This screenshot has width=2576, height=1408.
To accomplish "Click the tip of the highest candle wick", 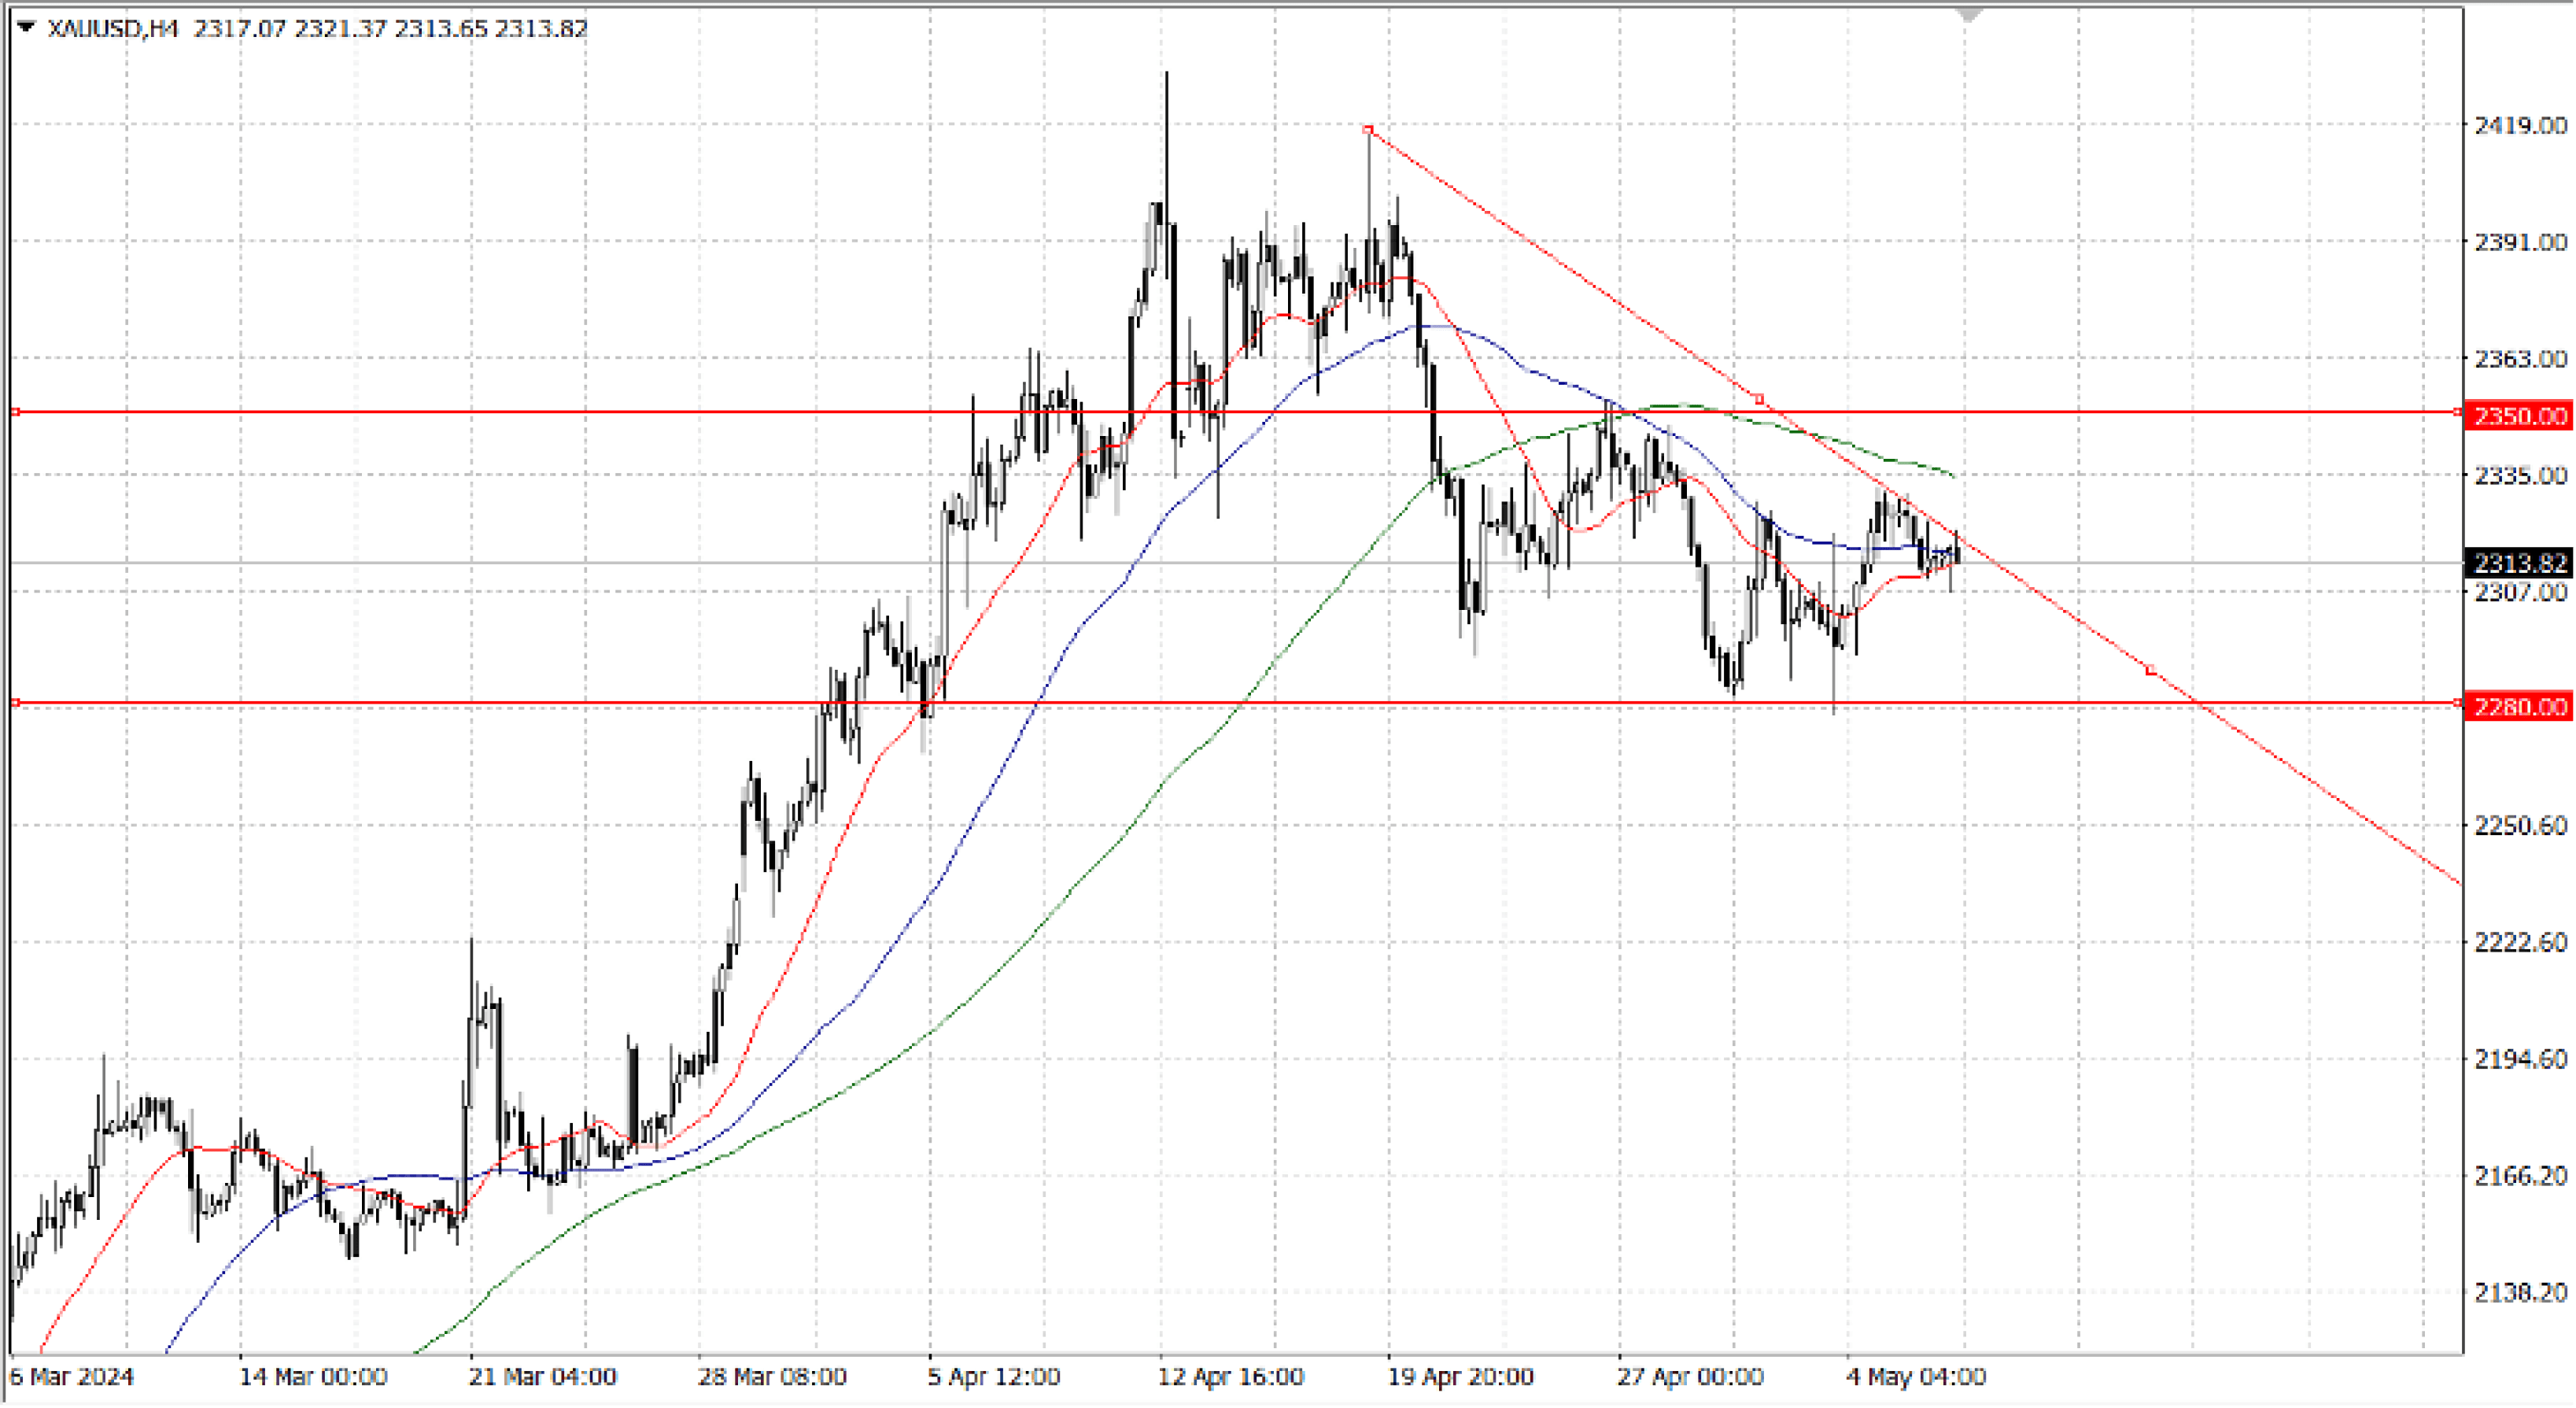I will 1166,72.
